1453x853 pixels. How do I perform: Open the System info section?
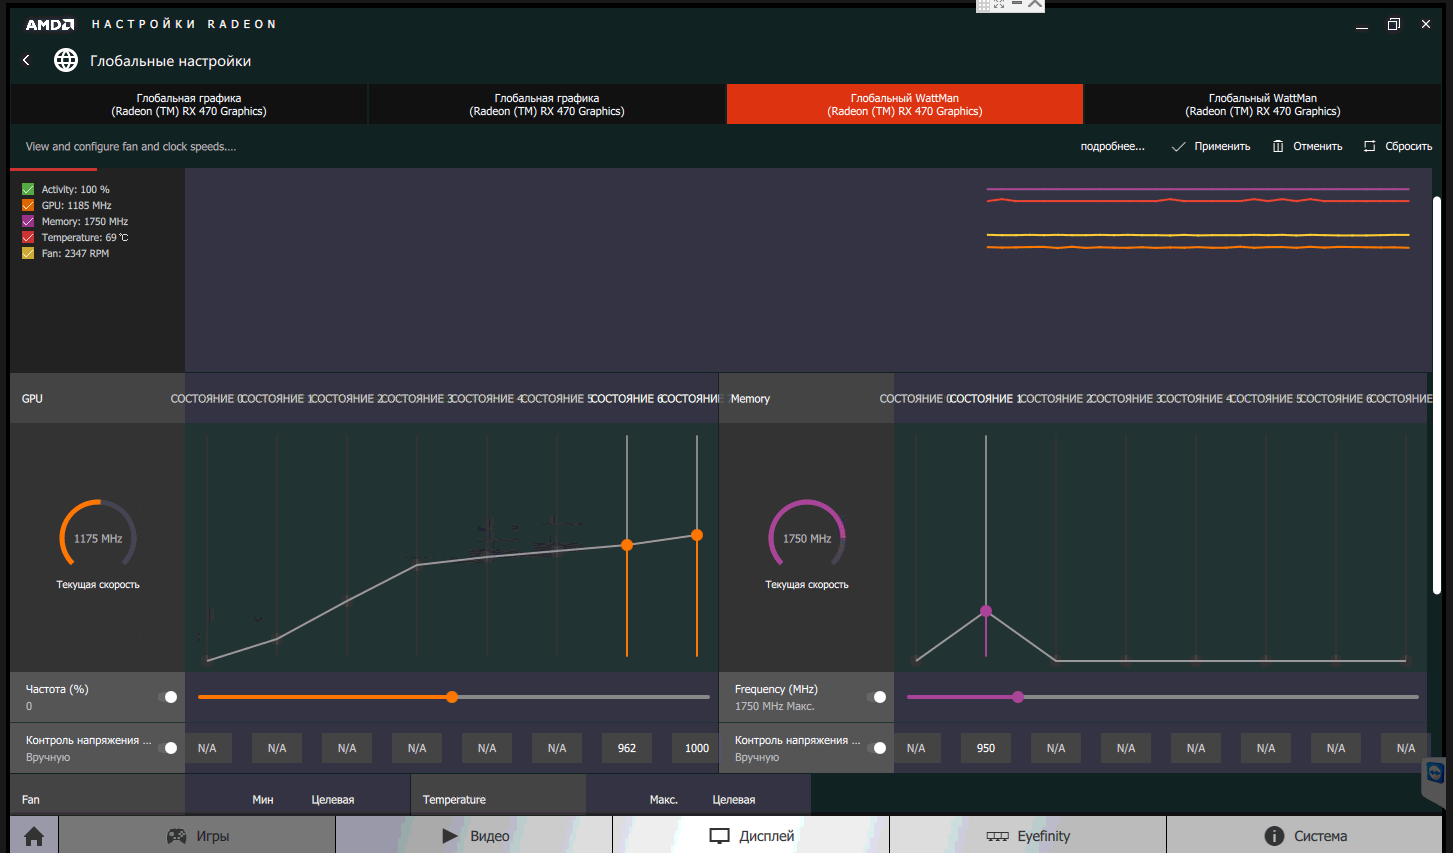pos(1305,836)
